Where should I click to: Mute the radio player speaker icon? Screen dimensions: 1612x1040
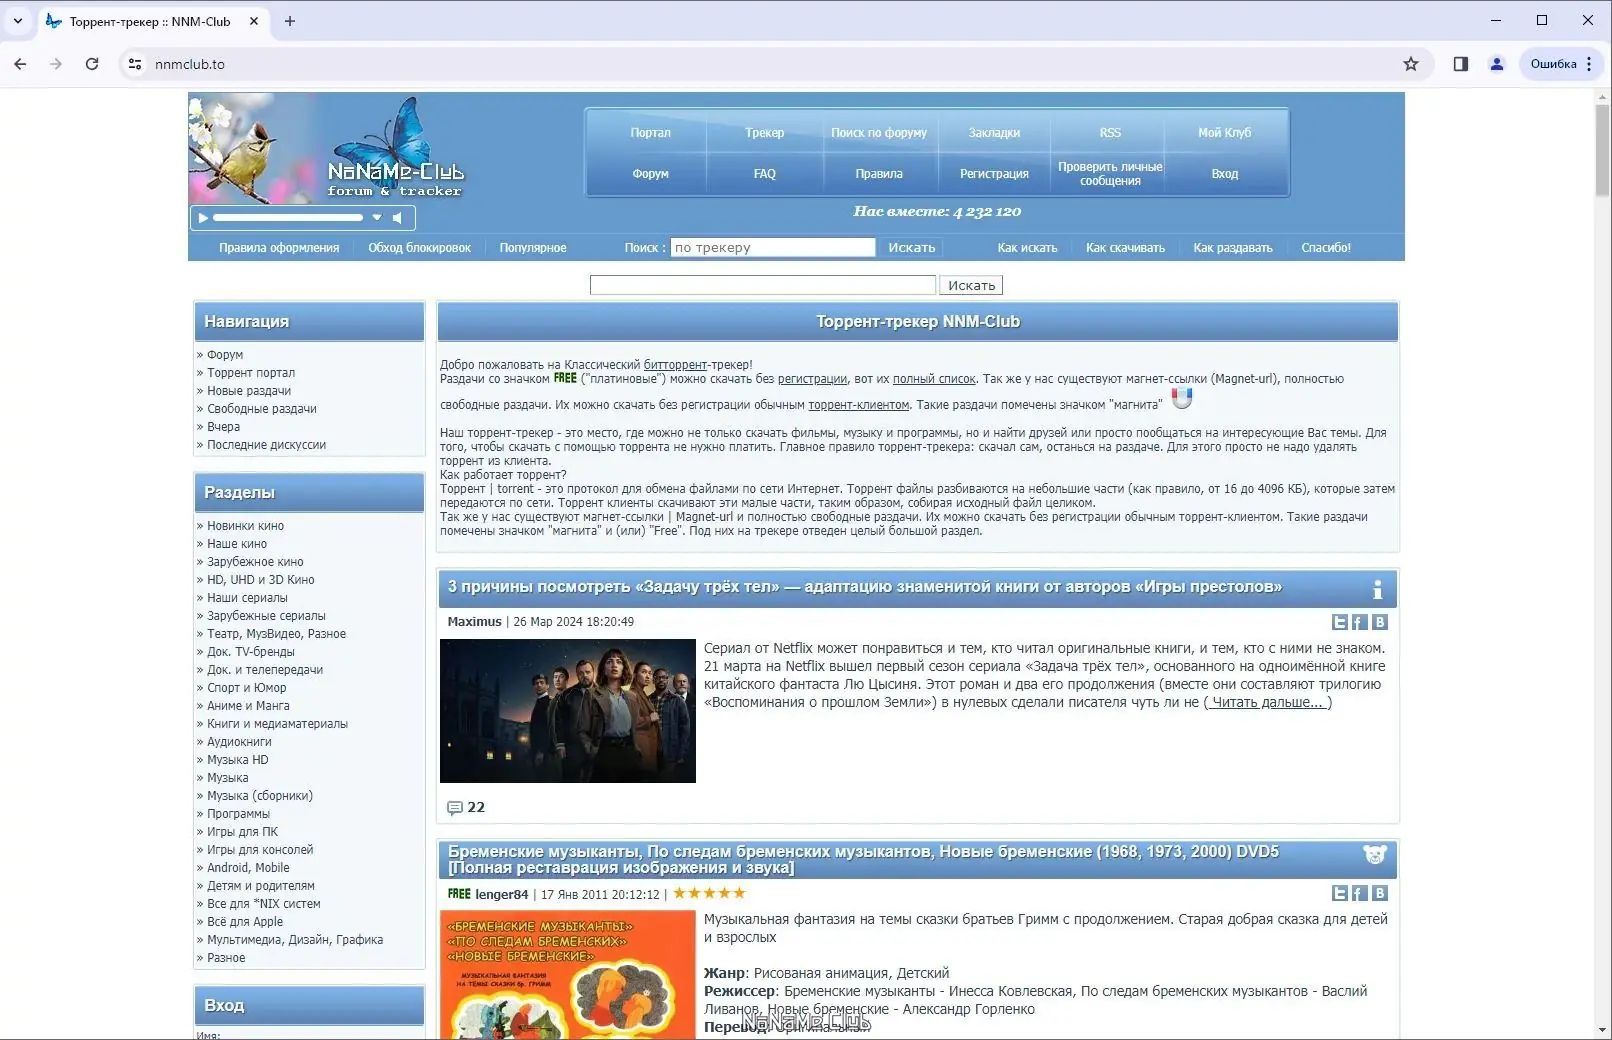pos(398,217)
